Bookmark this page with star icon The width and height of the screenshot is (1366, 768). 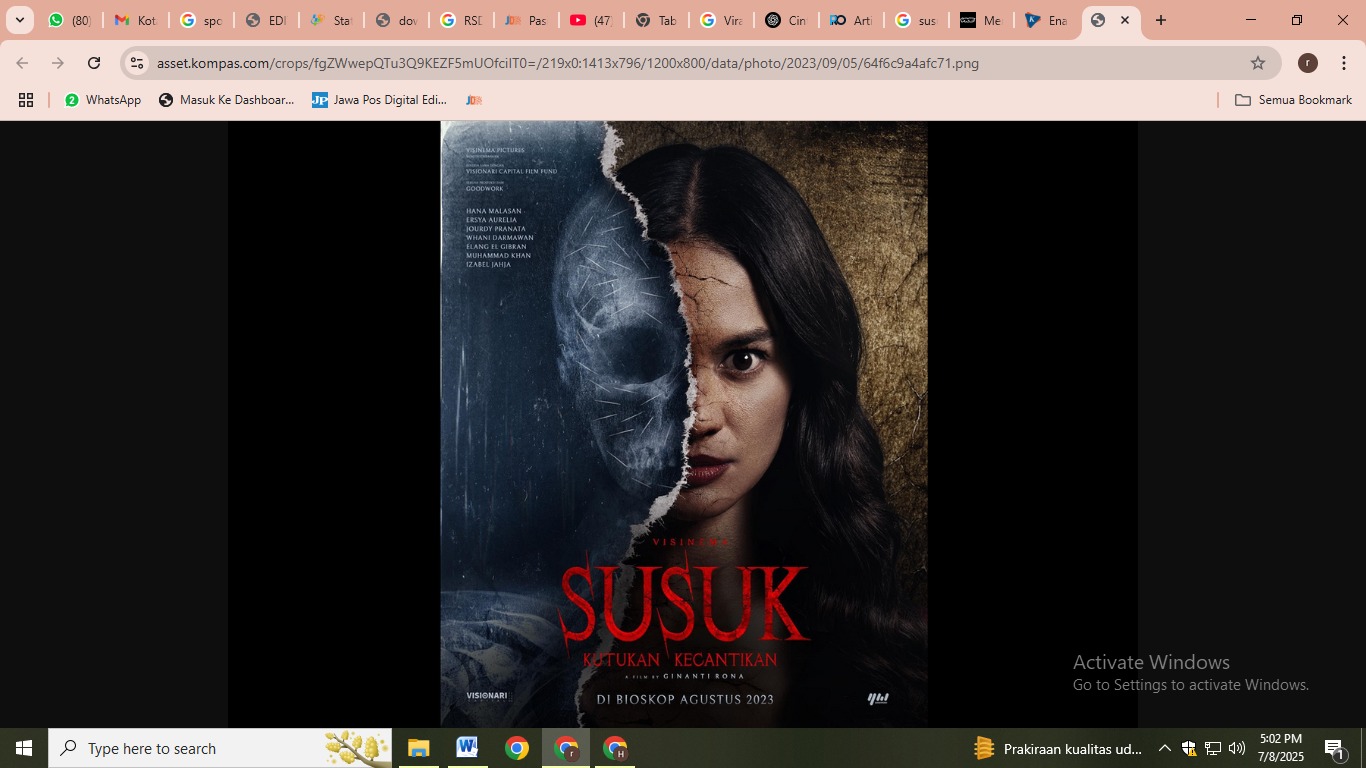1258,63
